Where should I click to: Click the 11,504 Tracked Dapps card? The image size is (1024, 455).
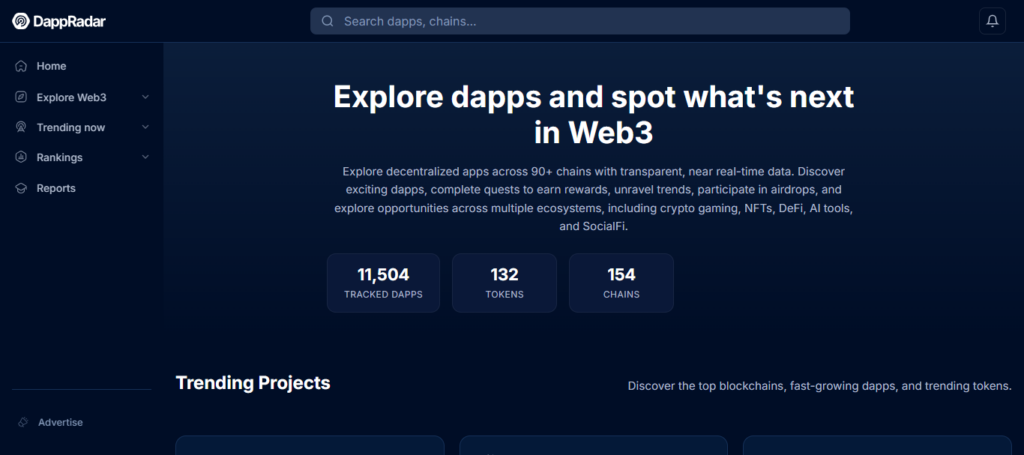click(x=383, y=283)
